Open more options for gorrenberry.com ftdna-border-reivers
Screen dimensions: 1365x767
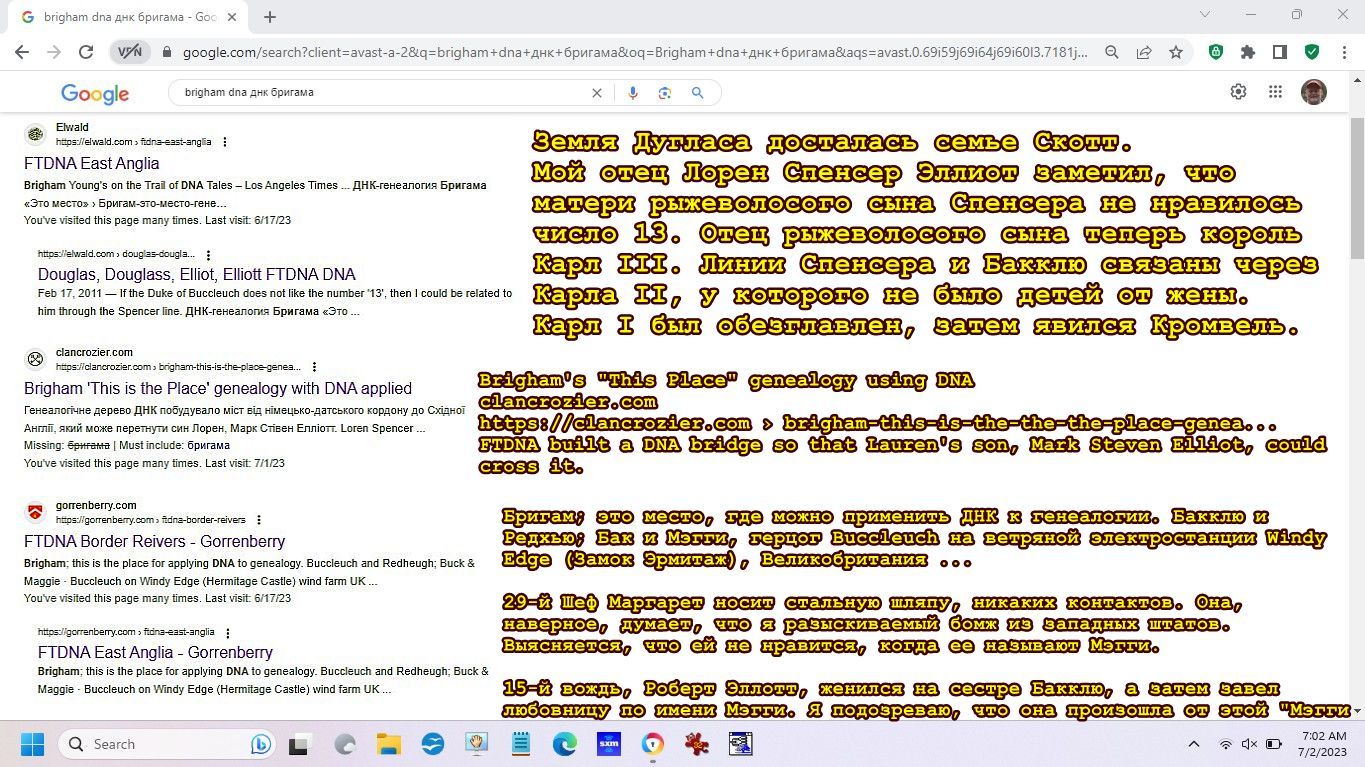coord(258,520)
